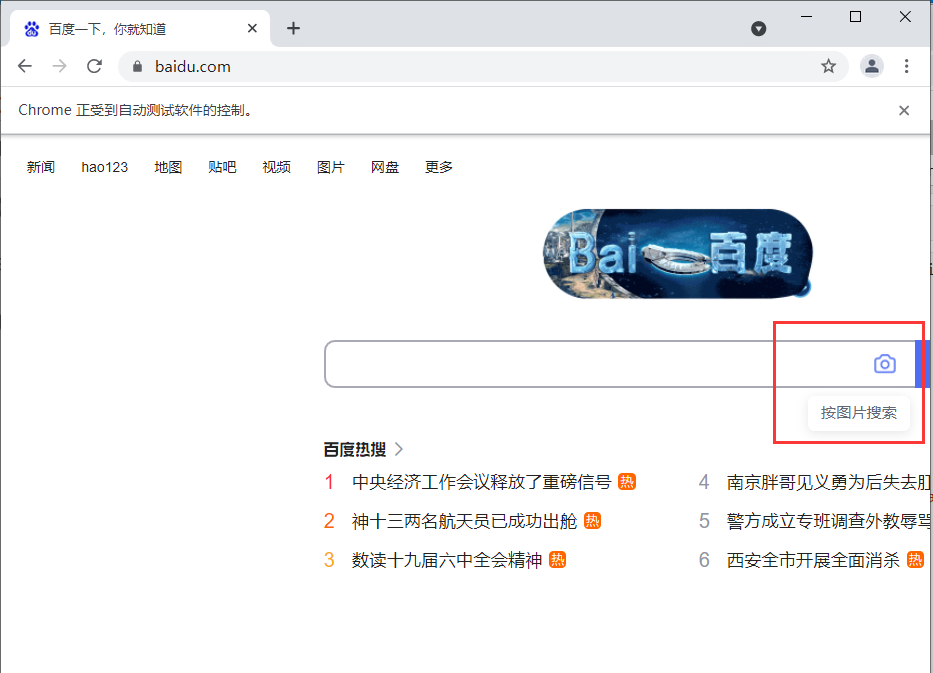Viewport: 933px width, 673px height.
Task: Bookmark the page with the star icon
Action: (x=829, y=66)
